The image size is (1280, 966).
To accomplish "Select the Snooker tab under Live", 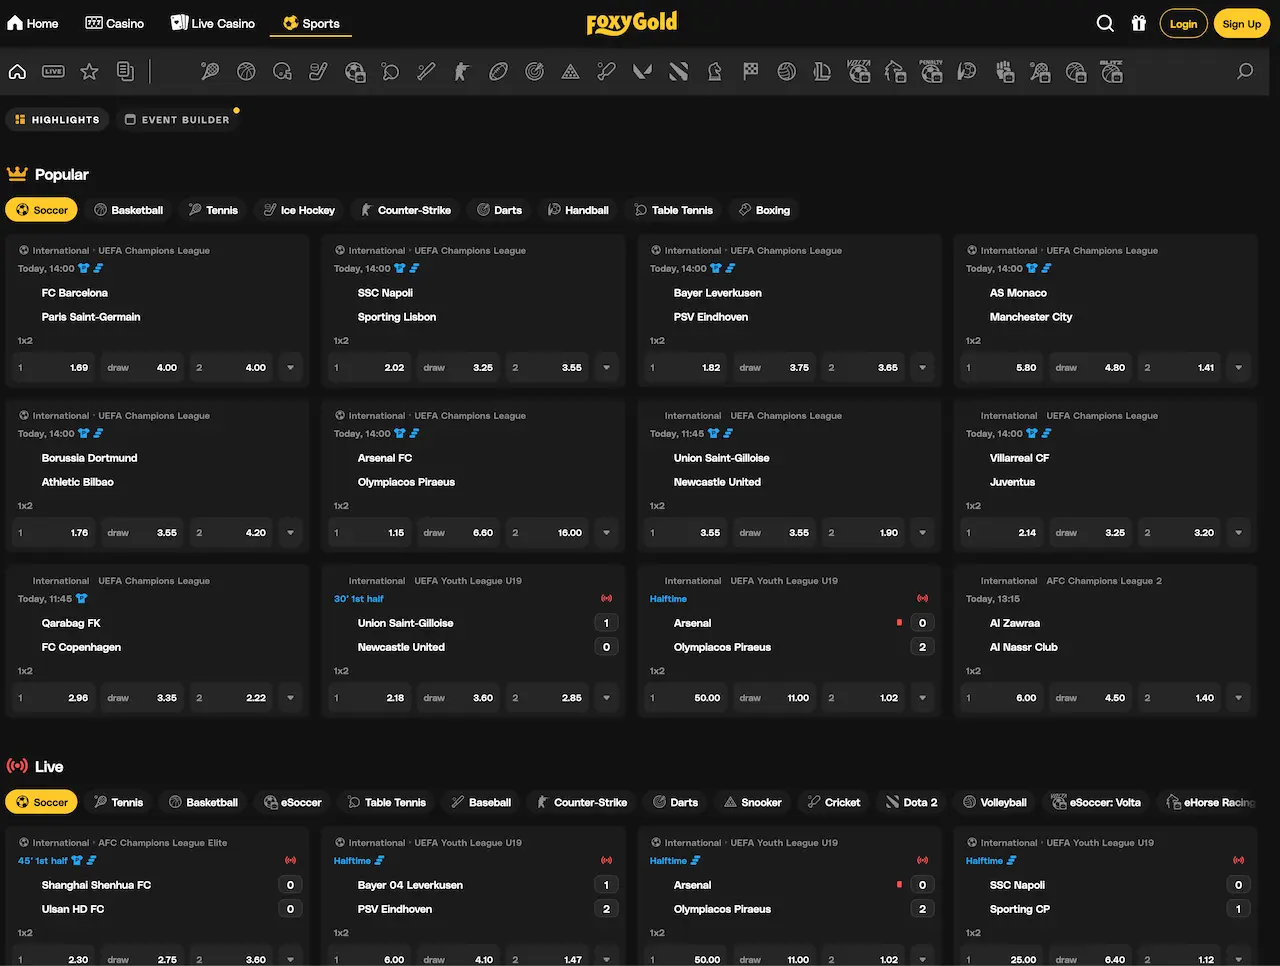I will tap(752, 802).
